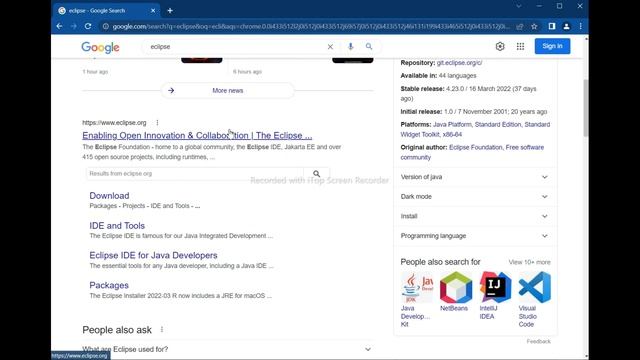This screenshot has width=640, height=360.
Task: Click the Feedback link
Action: coord(538,341)
